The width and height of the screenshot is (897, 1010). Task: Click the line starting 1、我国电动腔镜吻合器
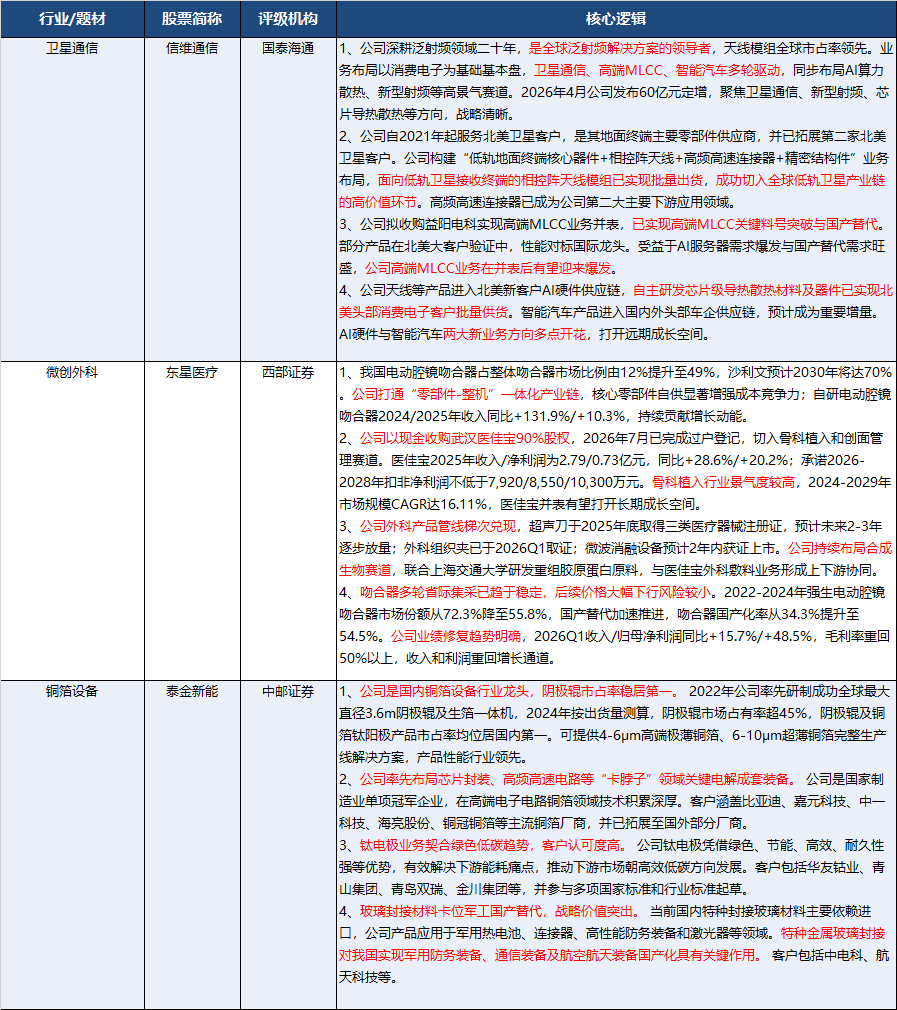tap(616, 372)
